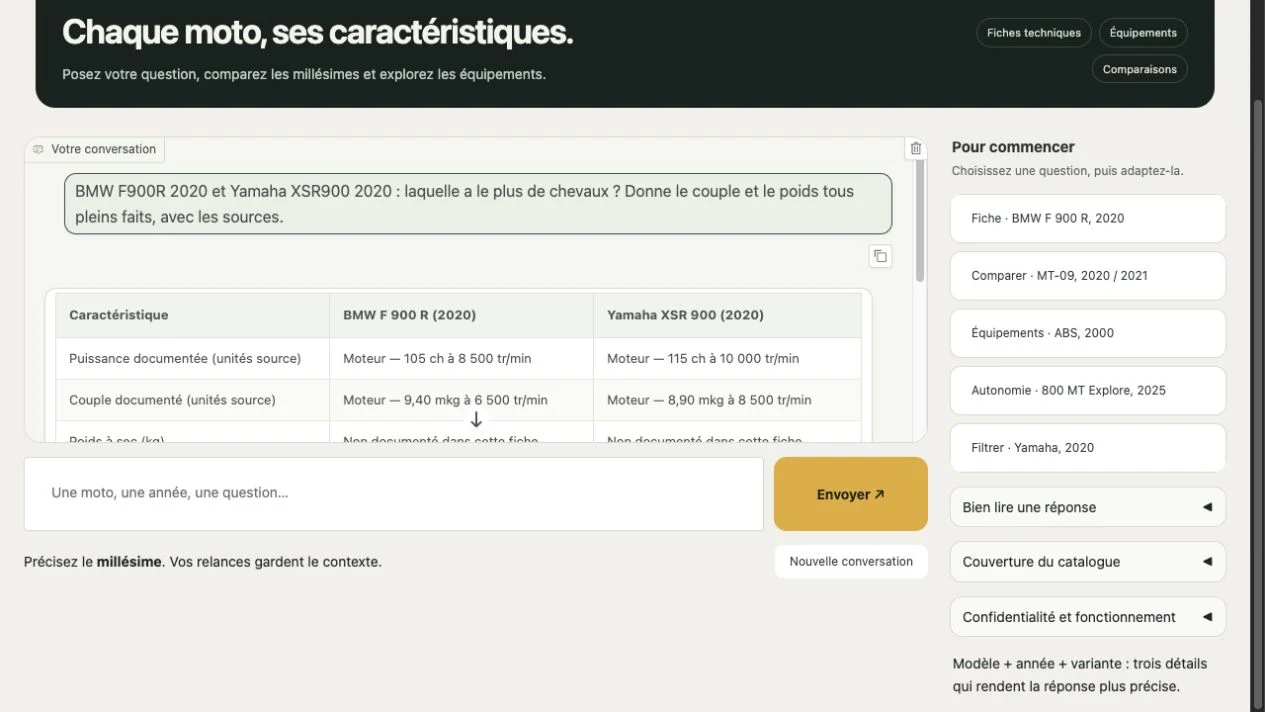Image resolution: width=1265 pixels, height=712 pixels.
Task: Expand "Confidentialité et fonctionnement" details
Action: 1087,617
